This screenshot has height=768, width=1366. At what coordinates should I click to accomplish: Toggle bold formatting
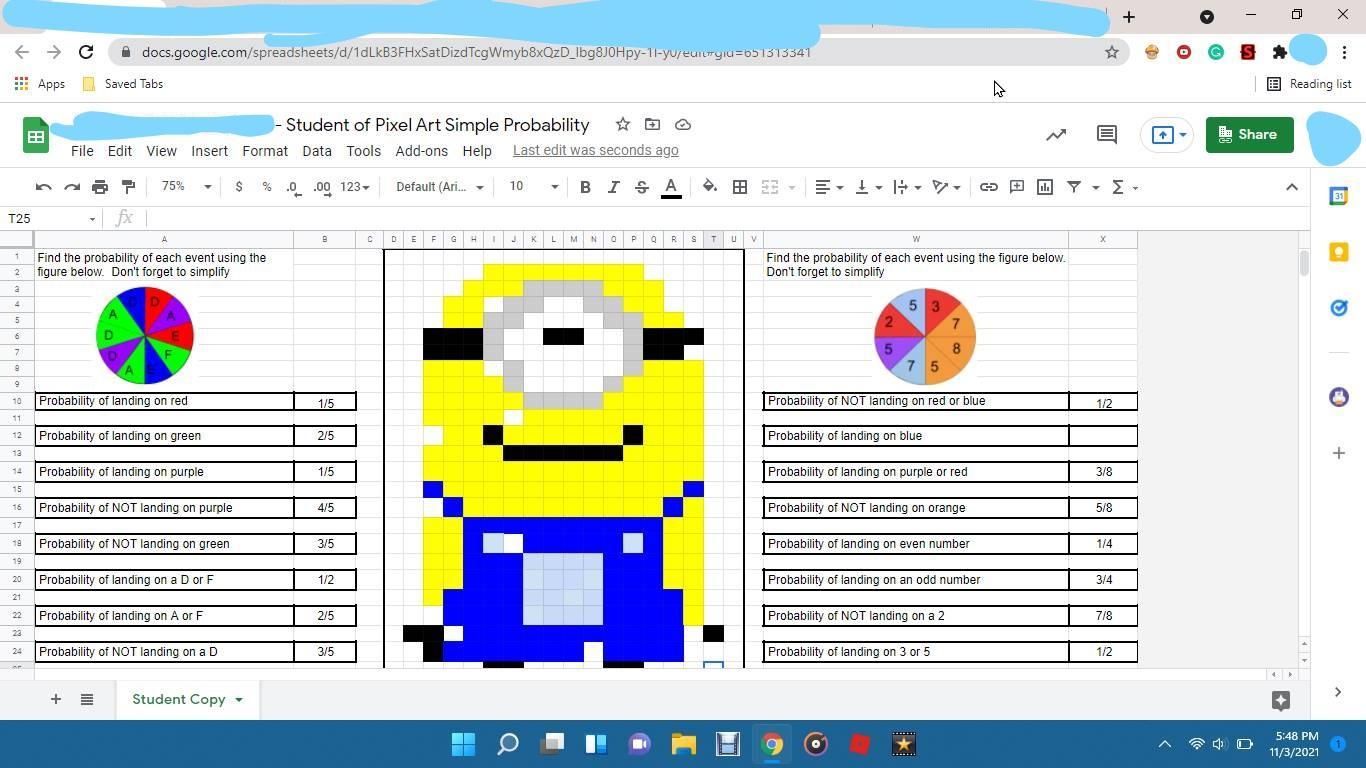pos(585,187)
